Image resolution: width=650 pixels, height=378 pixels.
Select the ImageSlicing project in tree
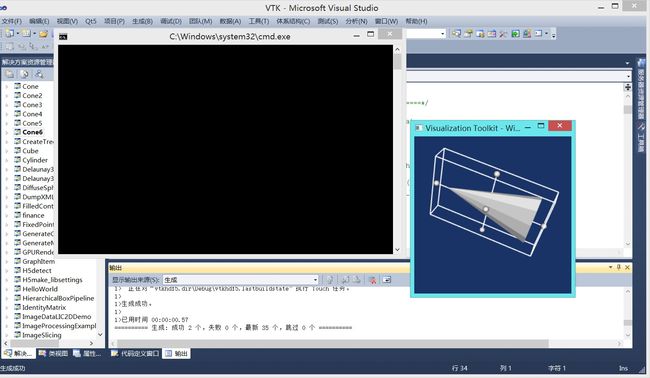(41, 335)
